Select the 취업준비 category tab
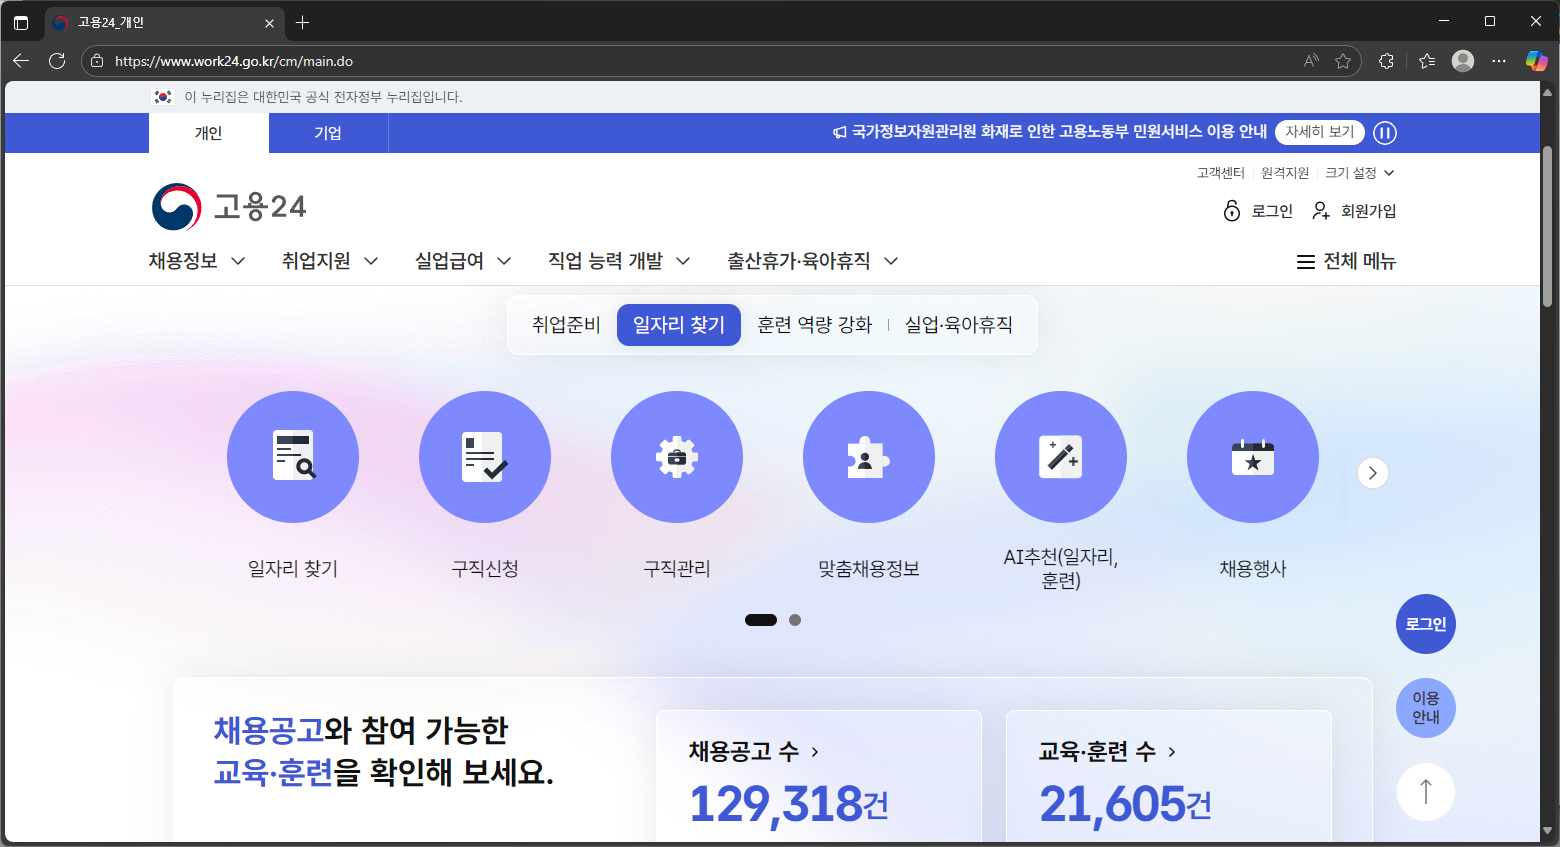Image resolution: width=1560 pixels, height=847 pixels. [564, 324]
